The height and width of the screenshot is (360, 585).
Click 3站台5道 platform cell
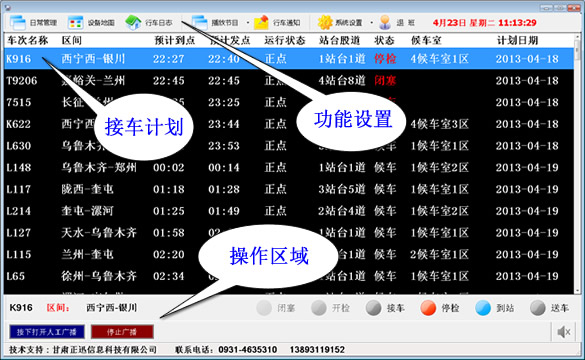pos(342,189)
